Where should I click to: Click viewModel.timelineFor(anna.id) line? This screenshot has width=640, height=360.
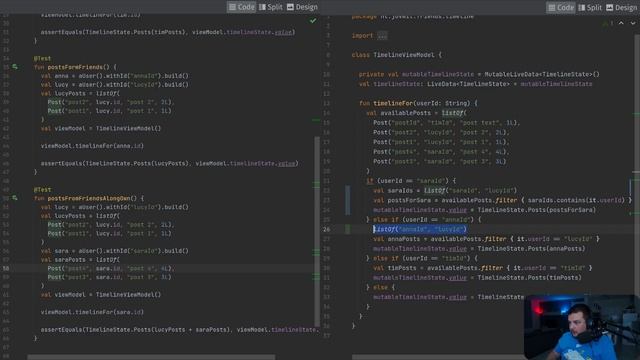click(x=92, y=146)
